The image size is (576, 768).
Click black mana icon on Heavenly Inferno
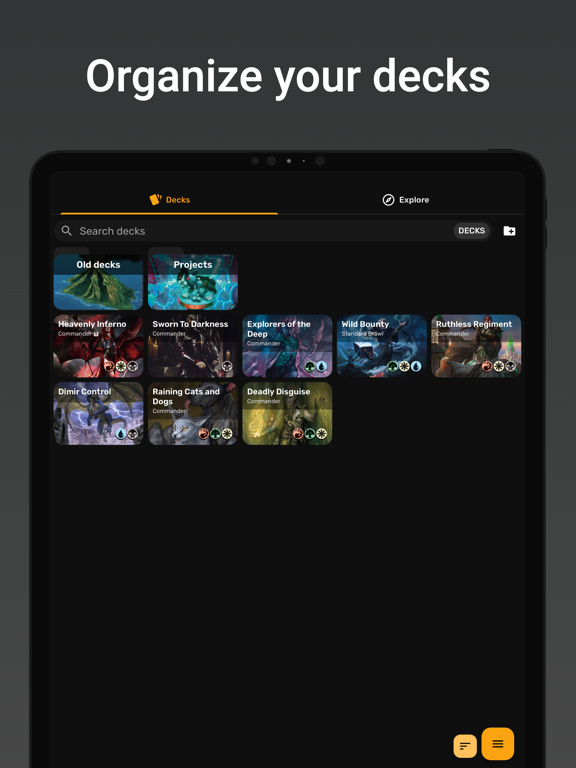(x=132, y=366)
